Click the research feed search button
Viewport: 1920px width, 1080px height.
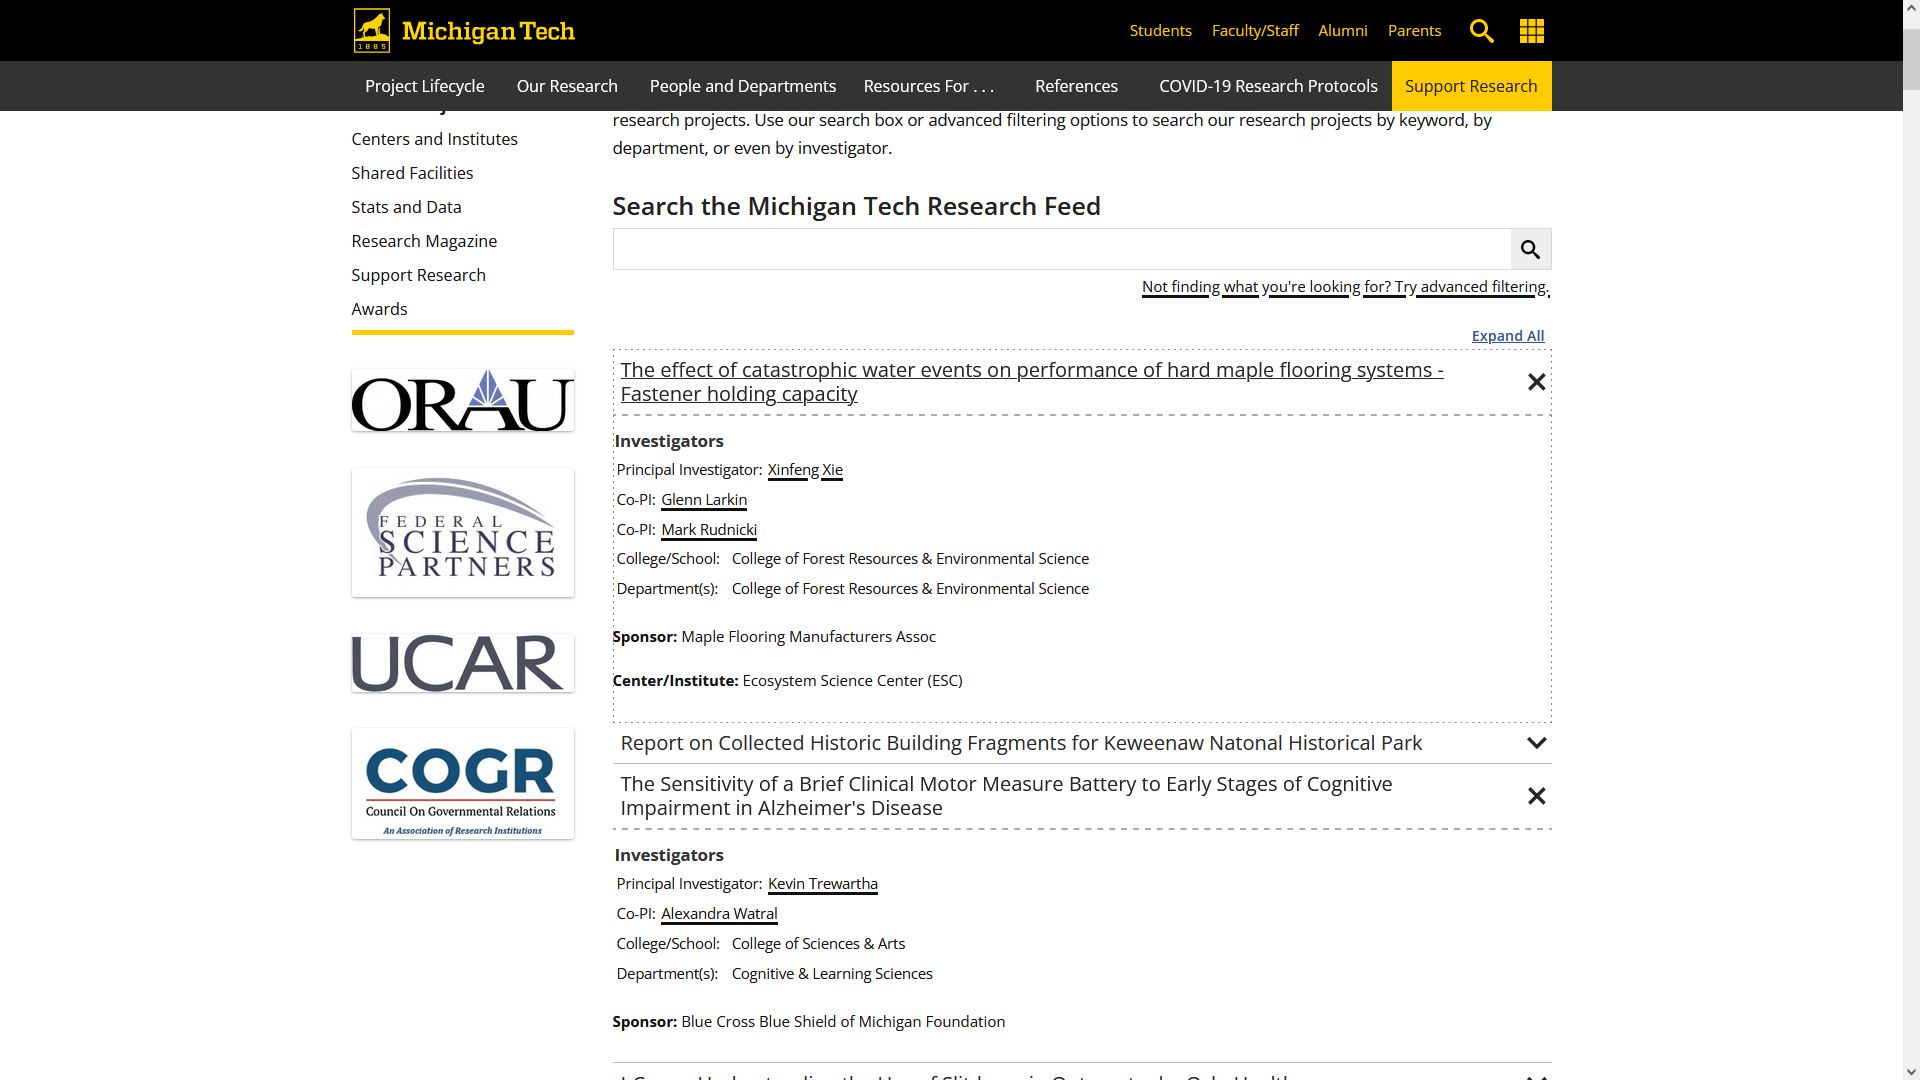1530,249
